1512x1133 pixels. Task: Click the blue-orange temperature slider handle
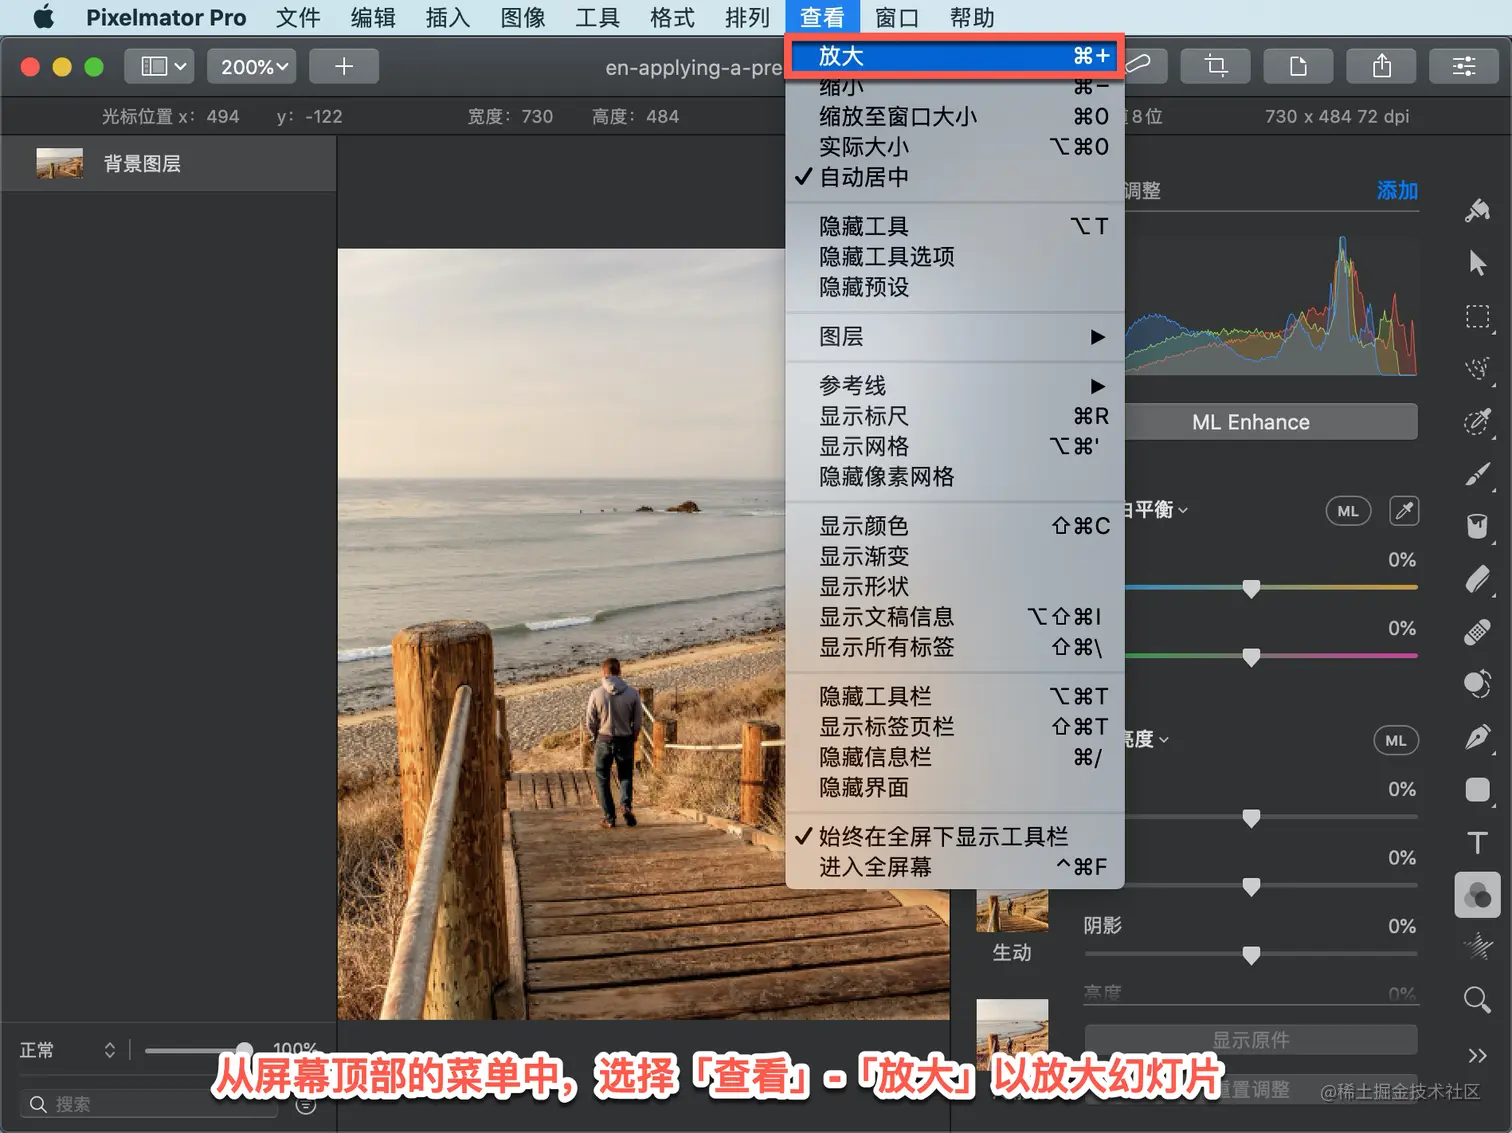click(1251, 589)
